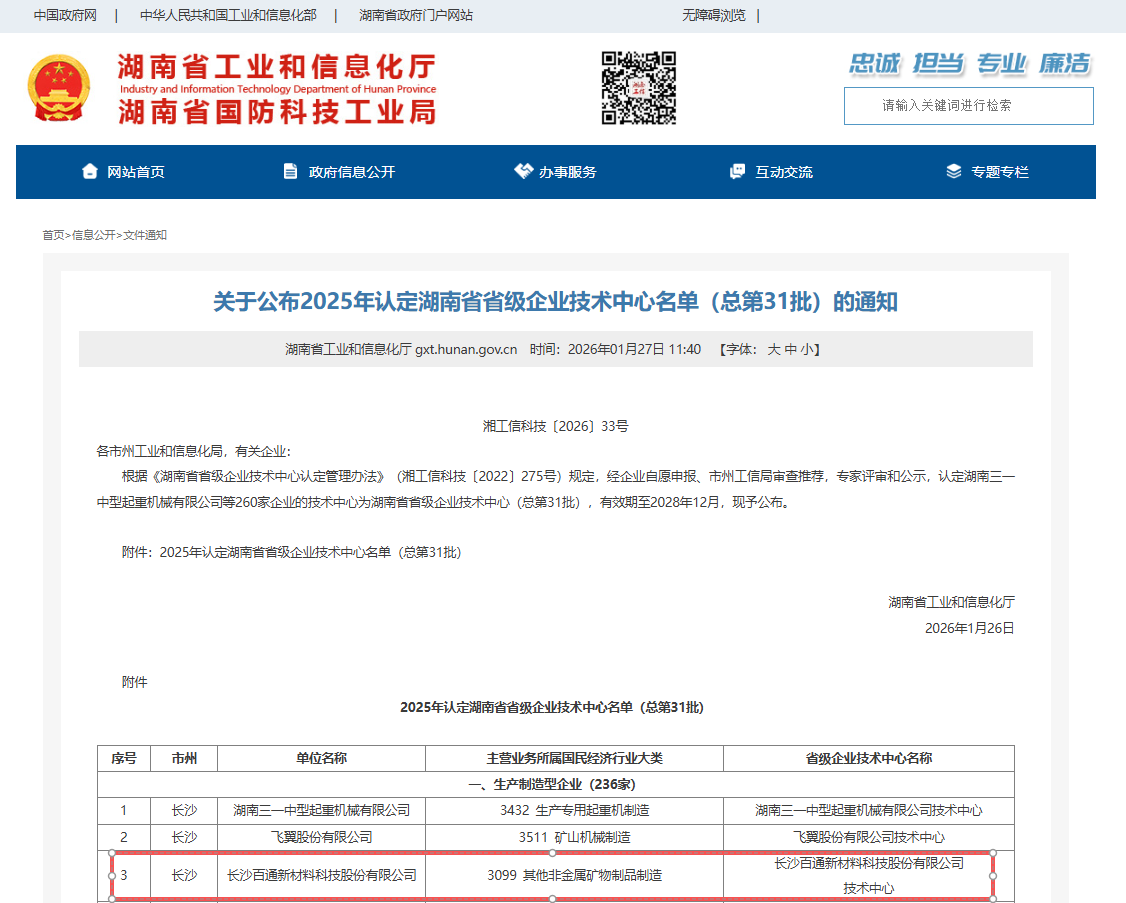
Task: Go to 文件通知 in the breadcrumb
Action: (145, 235)
